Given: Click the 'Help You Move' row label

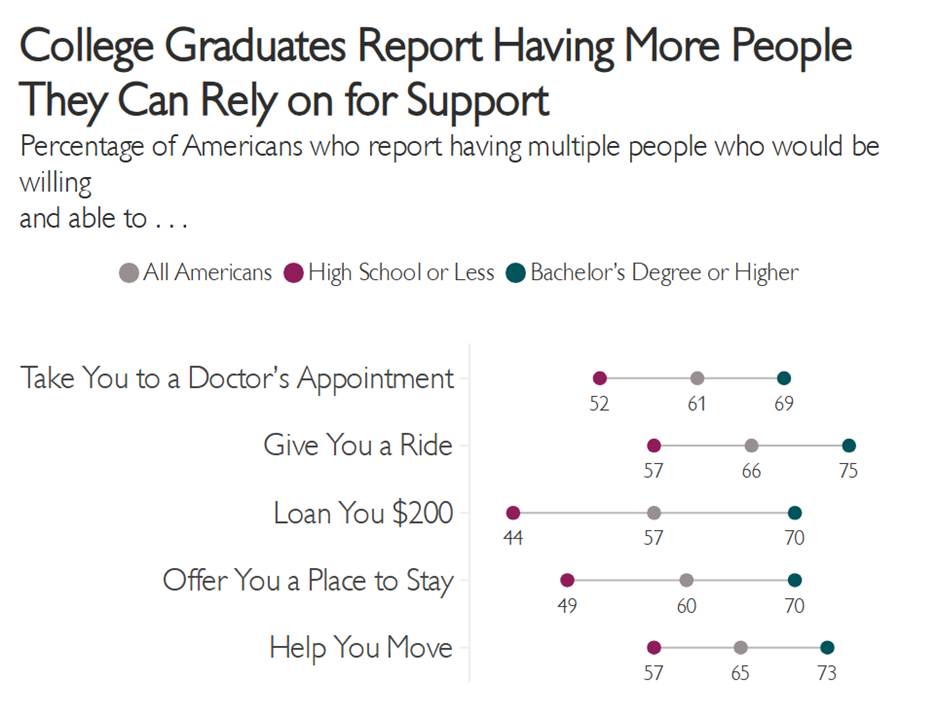Looking at the screenshot, I should pyautogui.click(x=360, y=648).
